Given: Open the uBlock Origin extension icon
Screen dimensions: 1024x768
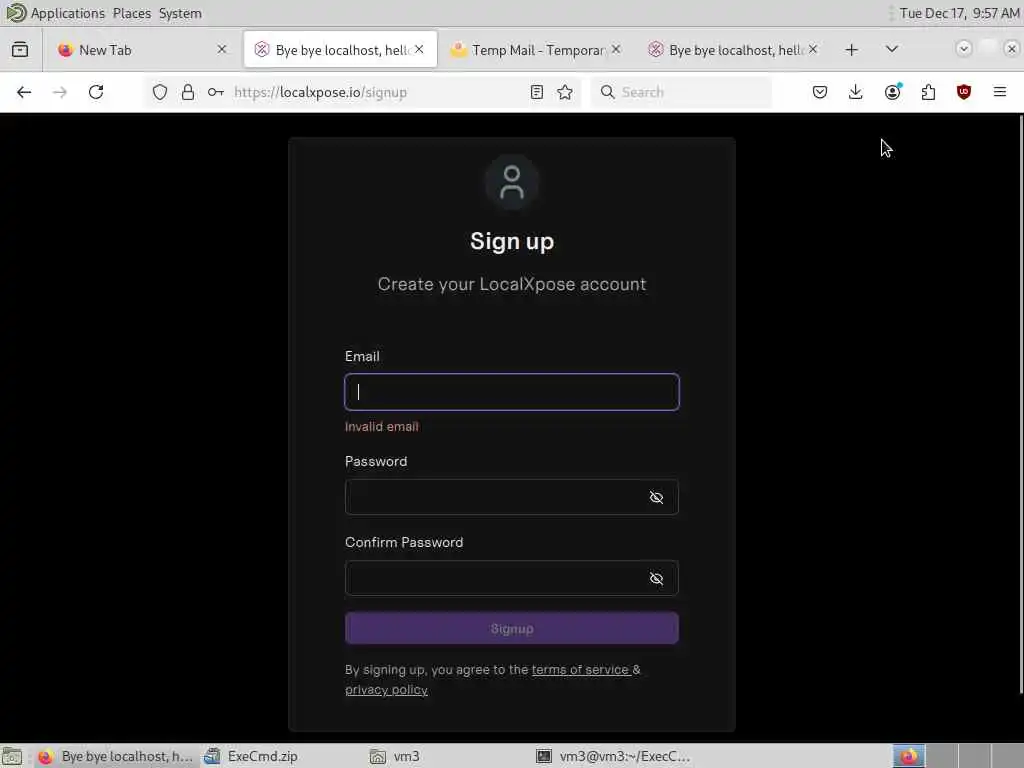Looking at the screenshot, I should pyautogui.click(x=963, y=92).
